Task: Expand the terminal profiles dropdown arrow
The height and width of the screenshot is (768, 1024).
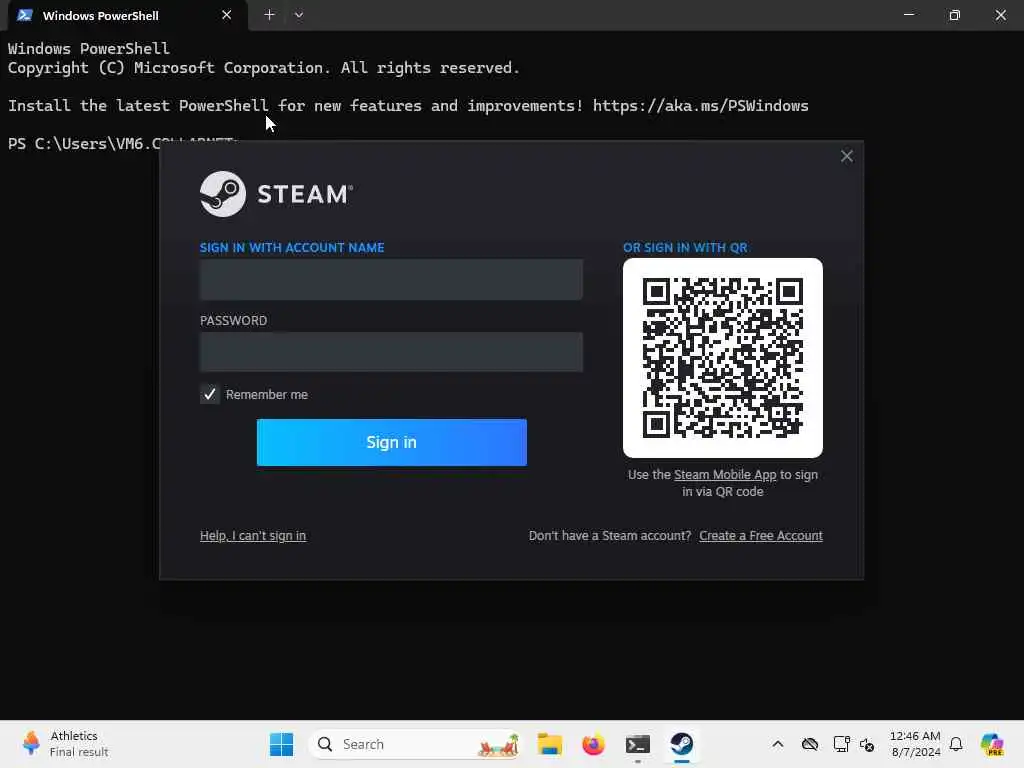Action: 298,14
